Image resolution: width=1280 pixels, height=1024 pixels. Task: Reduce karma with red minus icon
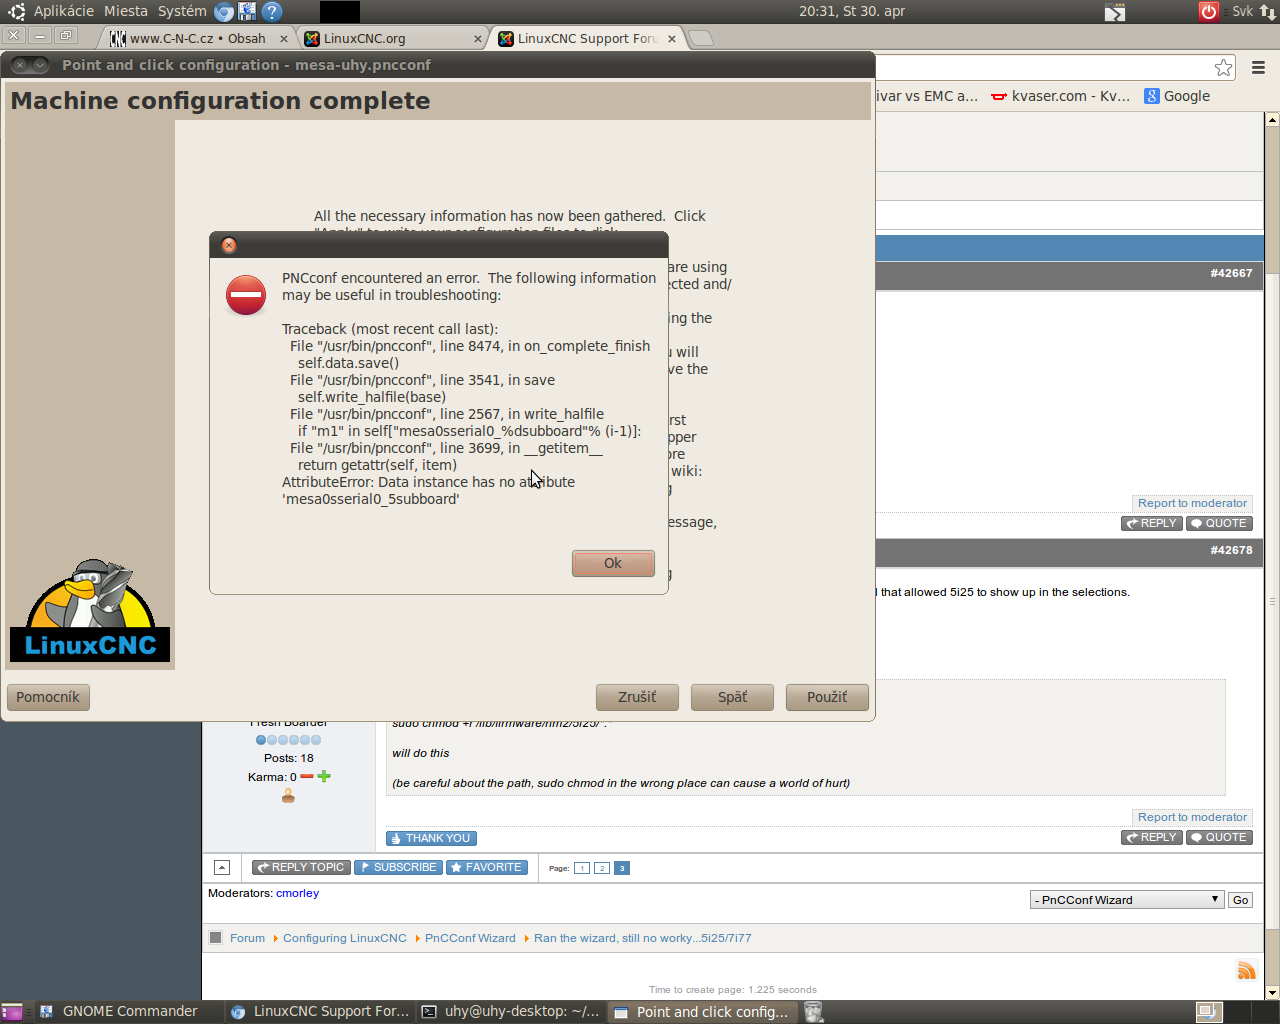coord(307,776)
